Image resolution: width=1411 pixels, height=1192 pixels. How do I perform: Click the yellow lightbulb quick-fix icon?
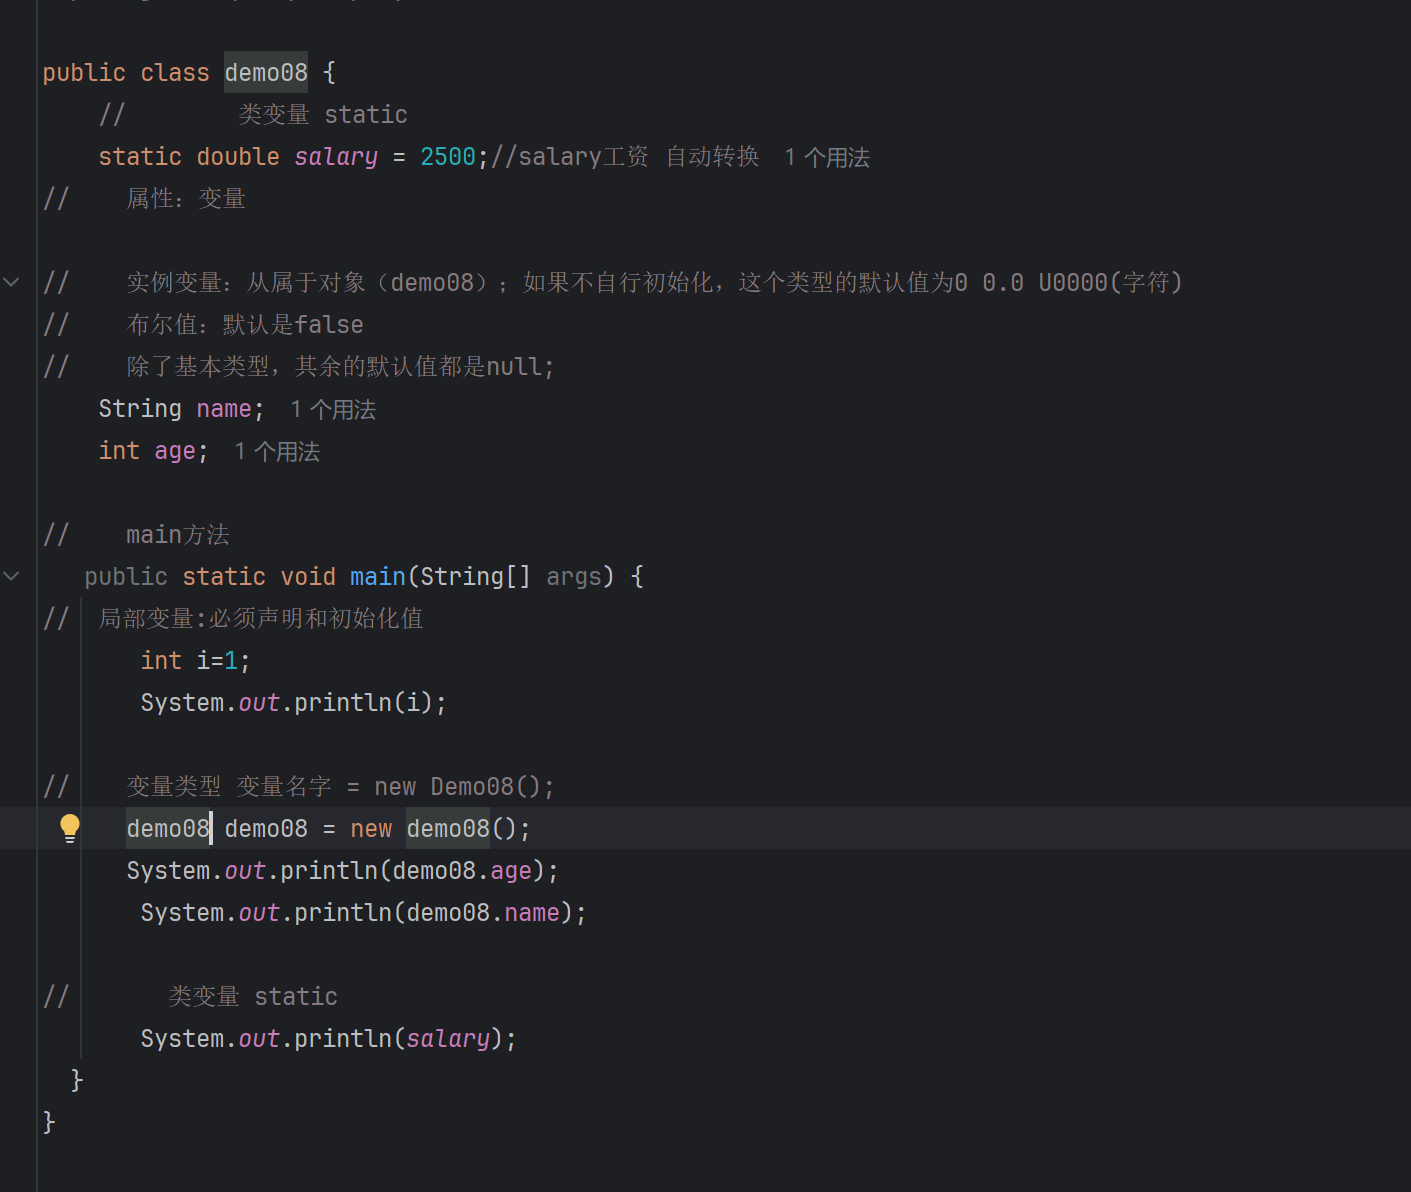pos(69,828)
